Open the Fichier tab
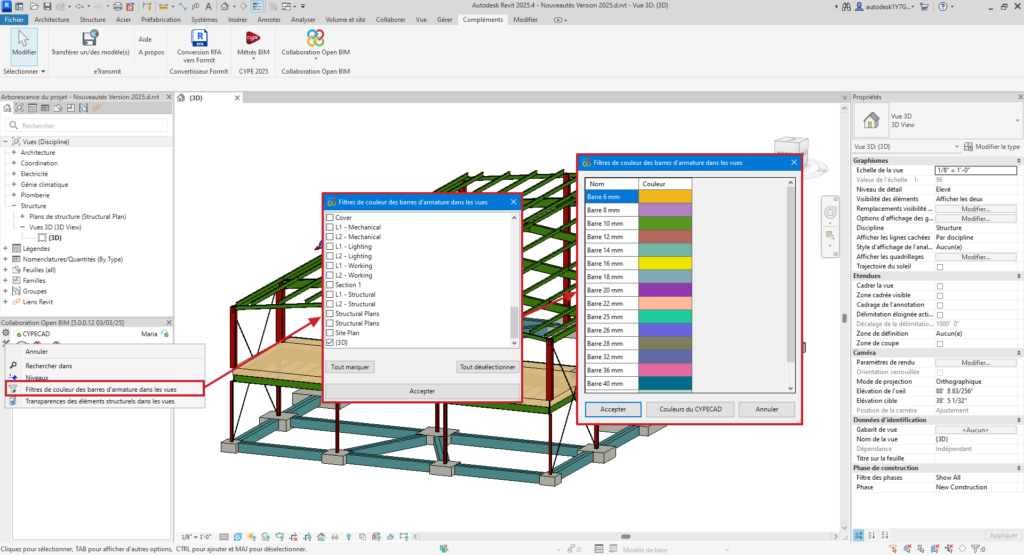This screenshot has width=1024, height=555. click(x=14, y=20)
